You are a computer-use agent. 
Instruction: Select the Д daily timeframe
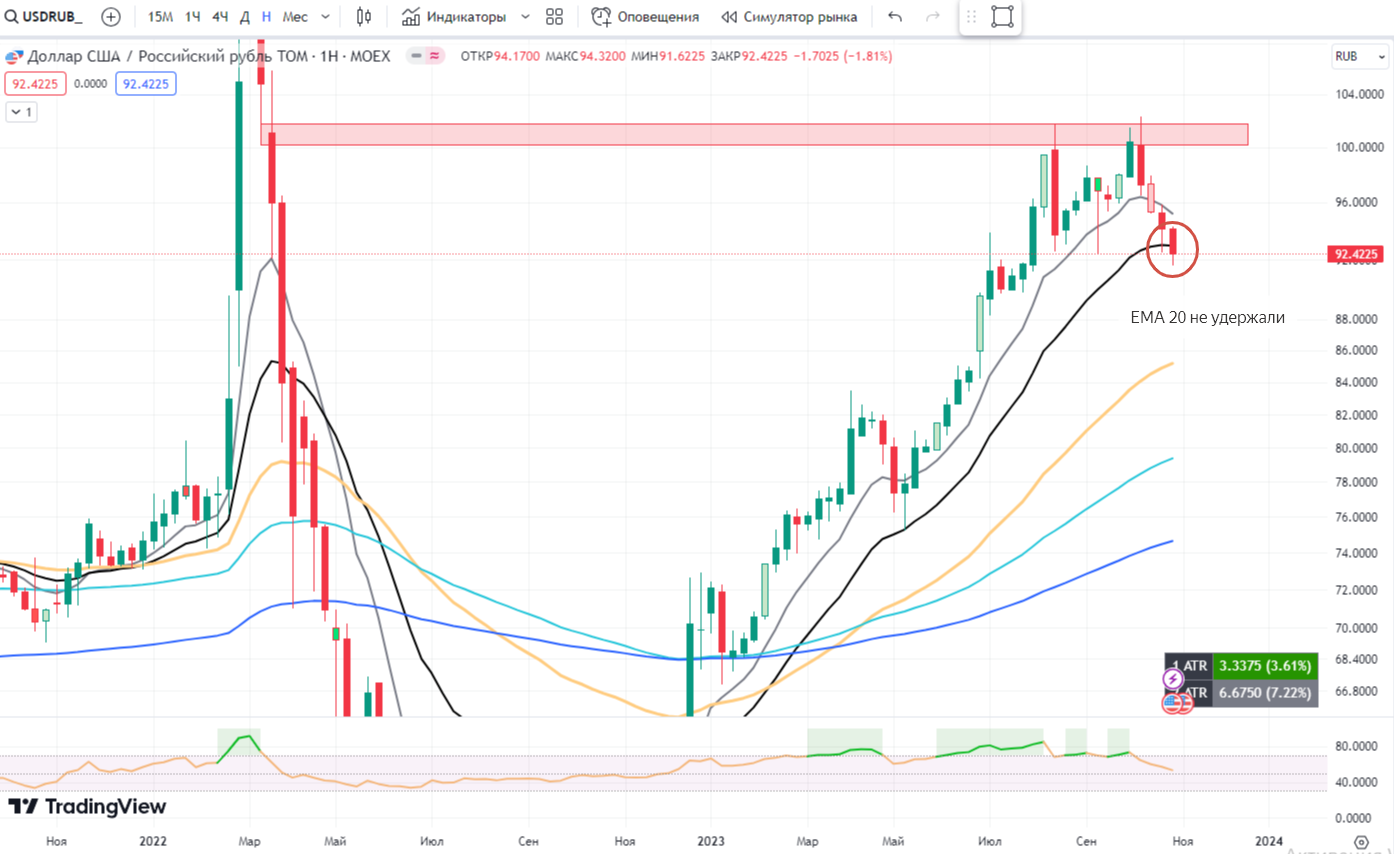(245, 17)
